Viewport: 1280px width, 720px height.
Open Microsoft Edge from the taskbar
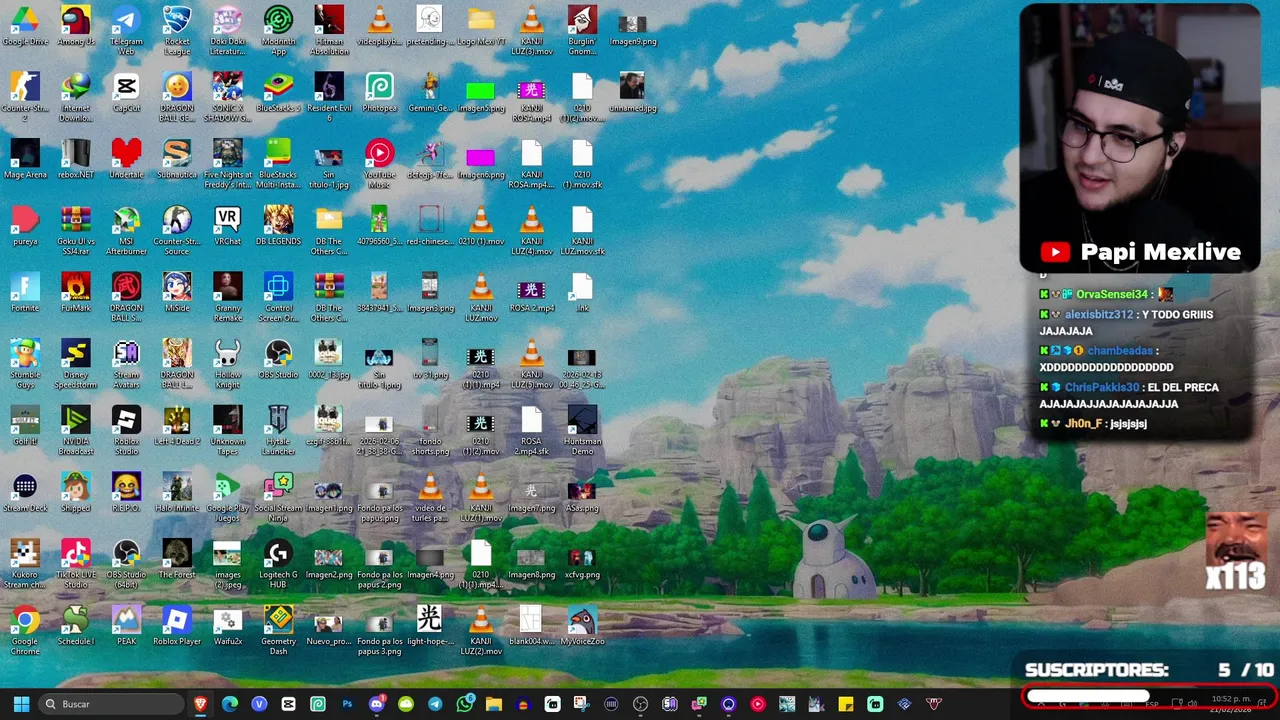tap(230, 704)
